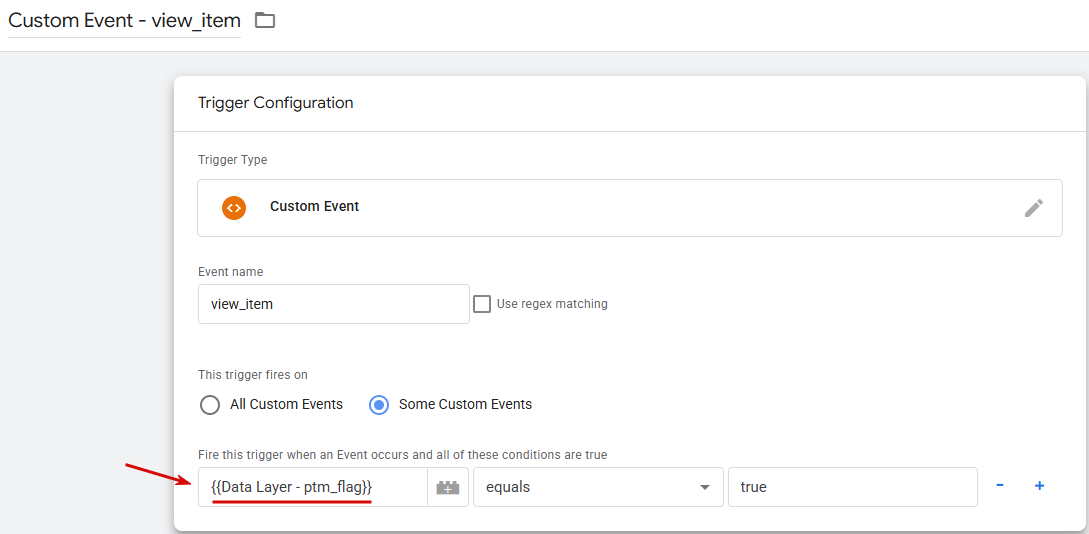Click the Trigger Type section label

point(233,160)
